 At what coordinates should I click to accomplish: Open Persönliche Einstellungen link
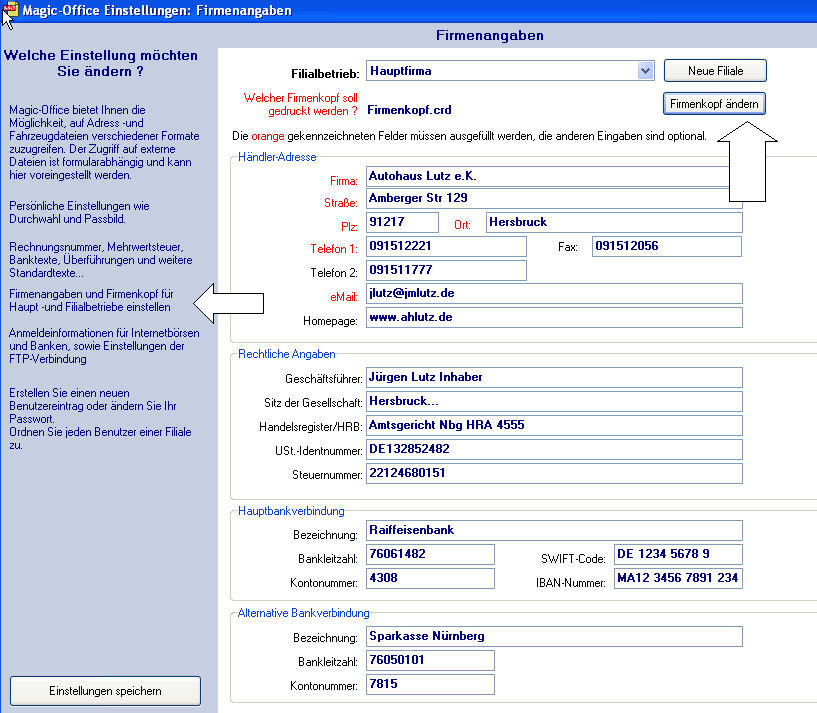tap(79, 212)
